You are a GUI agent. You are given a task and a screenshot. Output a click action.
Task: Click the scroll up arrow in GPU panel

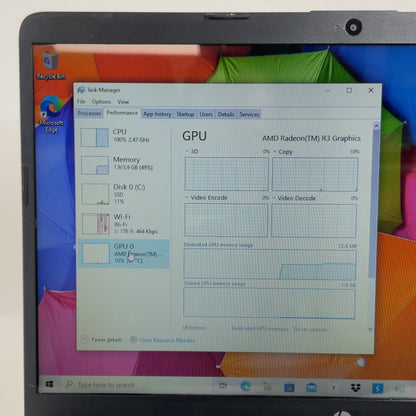coord(376,125)
